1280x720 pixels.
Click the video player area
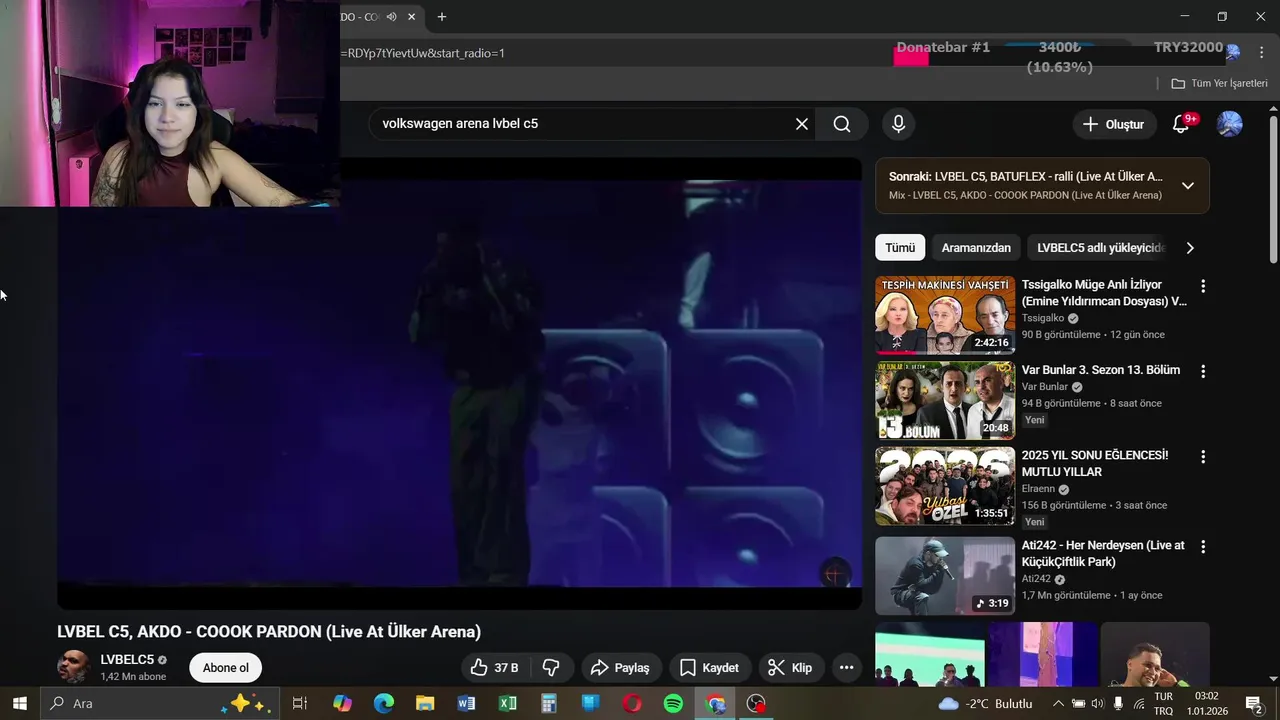point(459,383)
